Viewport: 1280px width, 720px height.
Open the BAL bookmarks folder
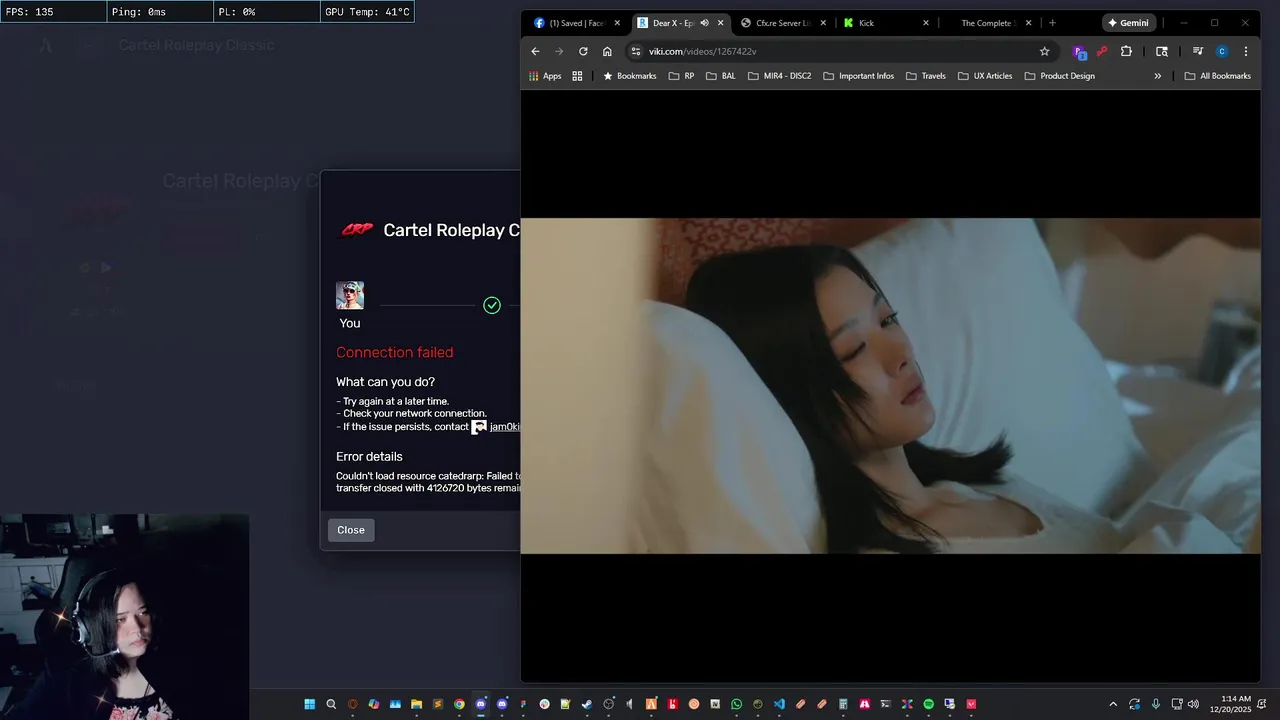720,76
